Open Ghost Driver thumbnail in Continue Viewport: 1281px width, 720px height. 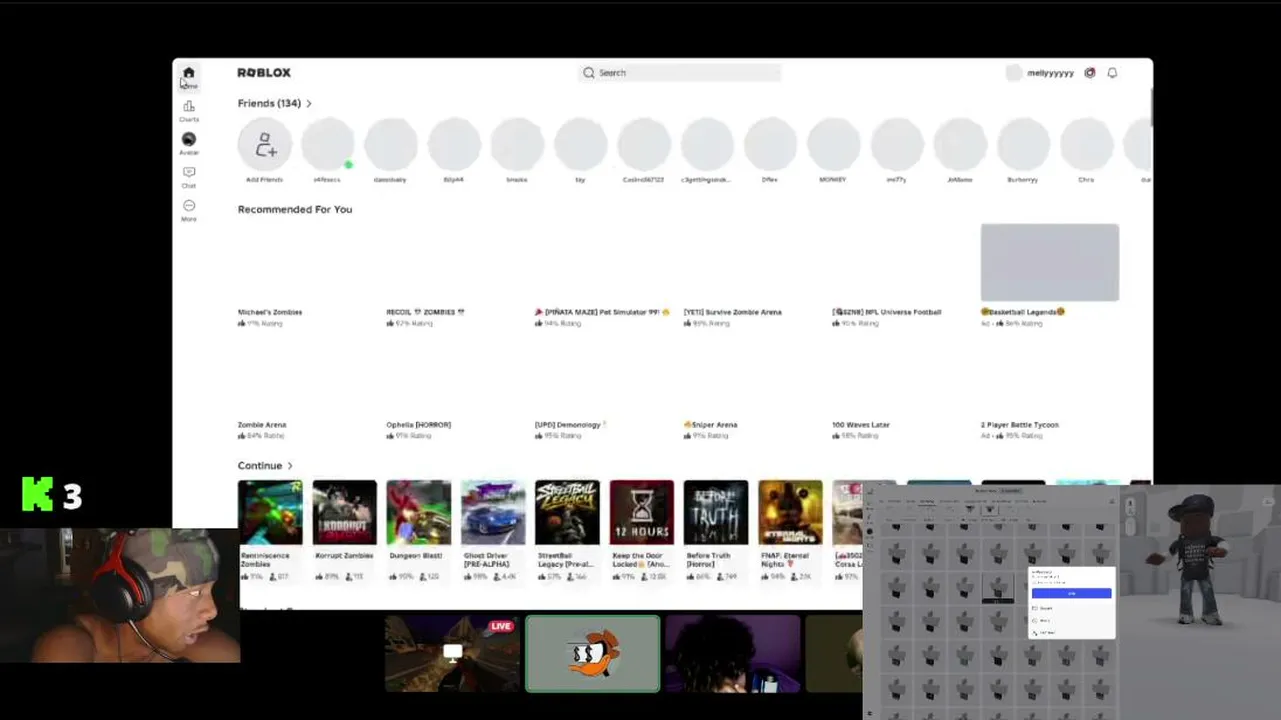[493, 513]
